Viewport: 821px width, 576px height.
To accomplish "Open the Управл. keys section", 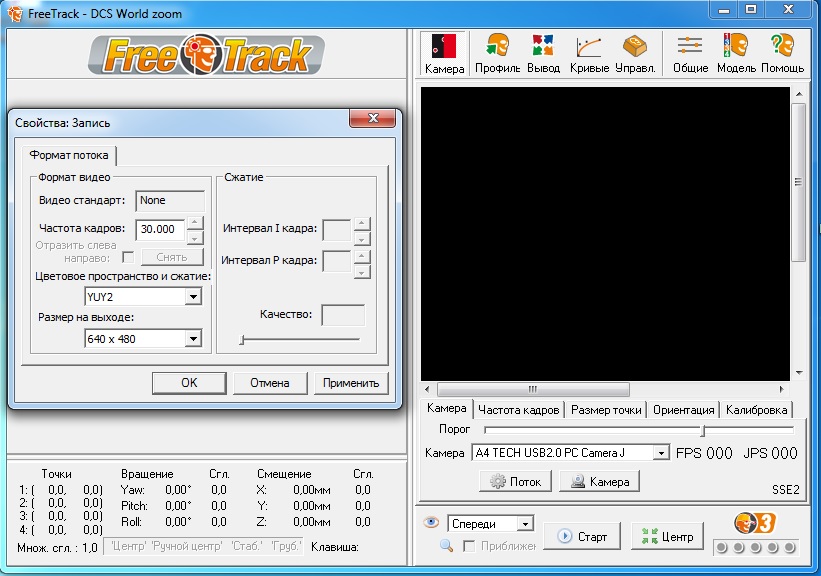I will click(x=635, y=53).
